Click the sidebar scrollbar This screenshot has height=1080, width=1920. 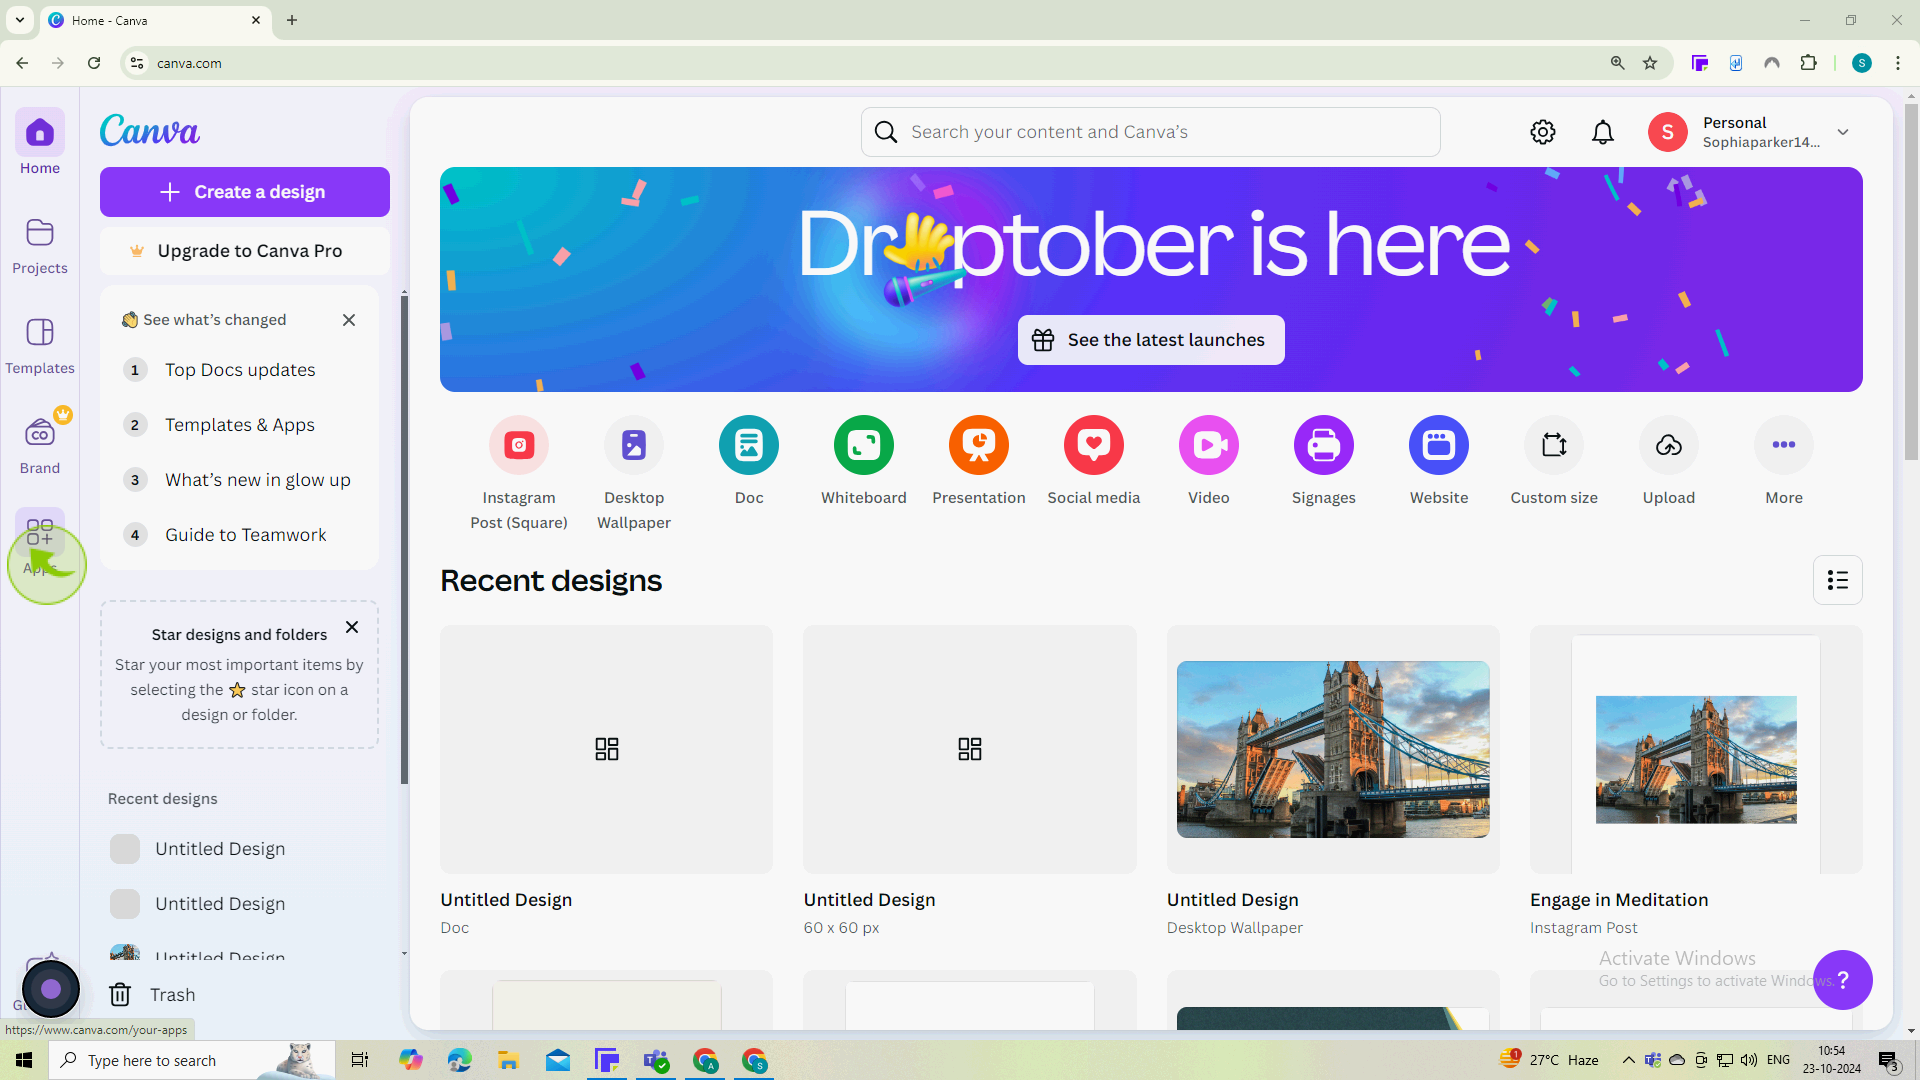pos(404,540)
